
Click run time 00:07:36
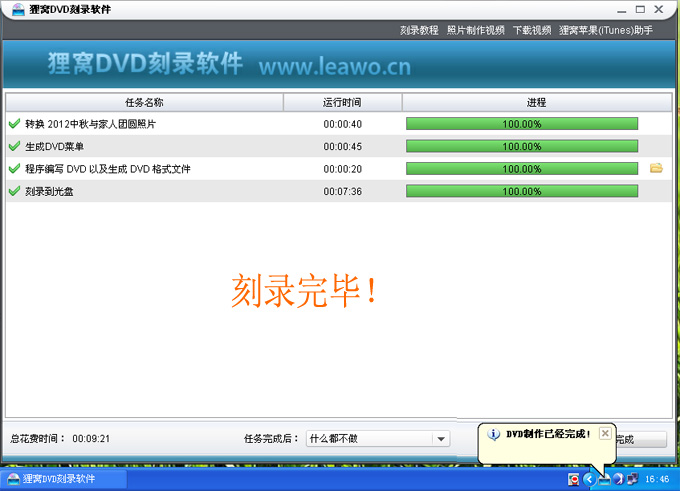click(x=343, y=191)
